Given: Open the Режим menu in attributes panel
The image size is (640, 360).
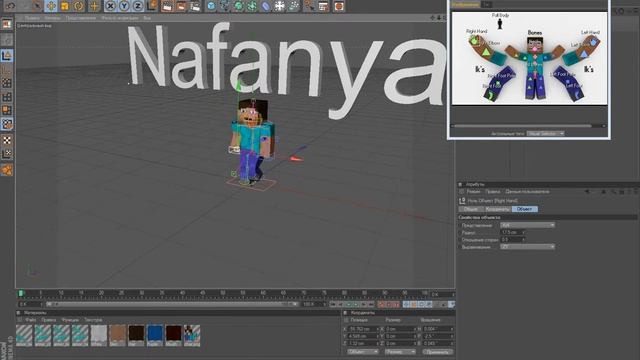Looking at the screenshot, I should point(473,191).
